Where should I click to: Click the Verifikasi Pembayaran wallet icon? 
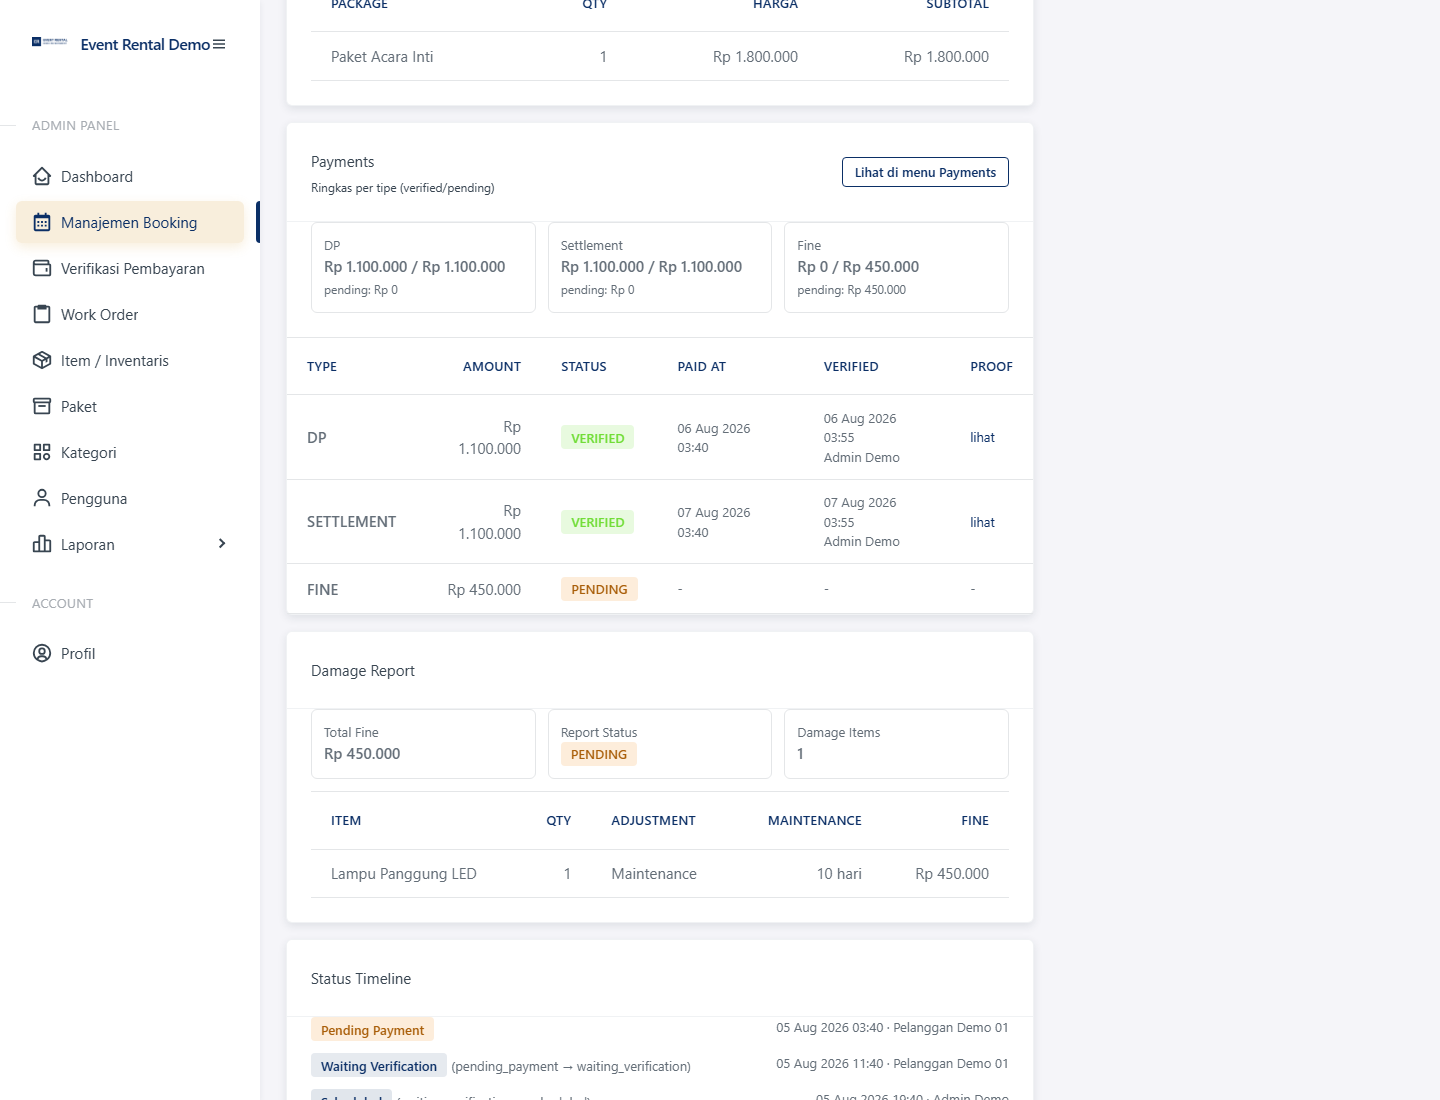coord(42,269)
